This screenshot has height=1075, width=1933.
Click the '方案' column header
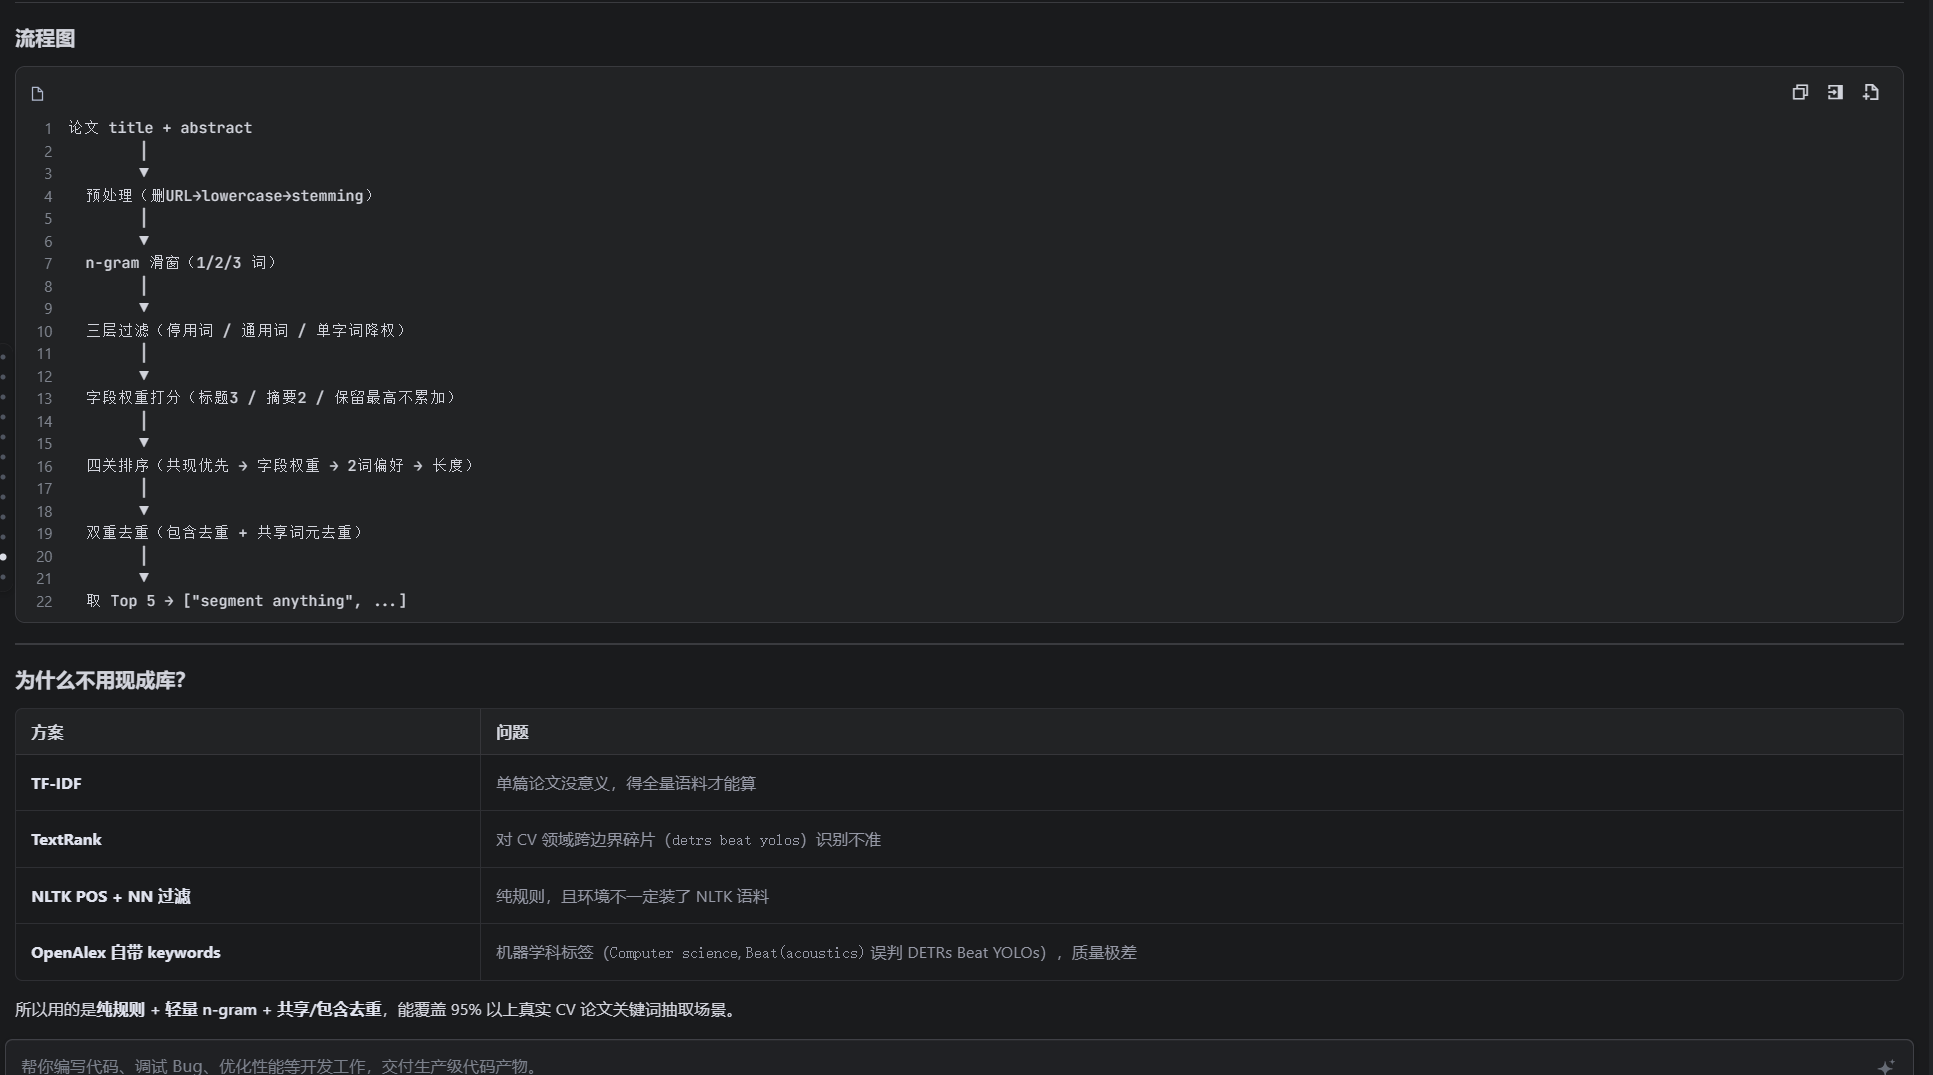coord(248,732)
